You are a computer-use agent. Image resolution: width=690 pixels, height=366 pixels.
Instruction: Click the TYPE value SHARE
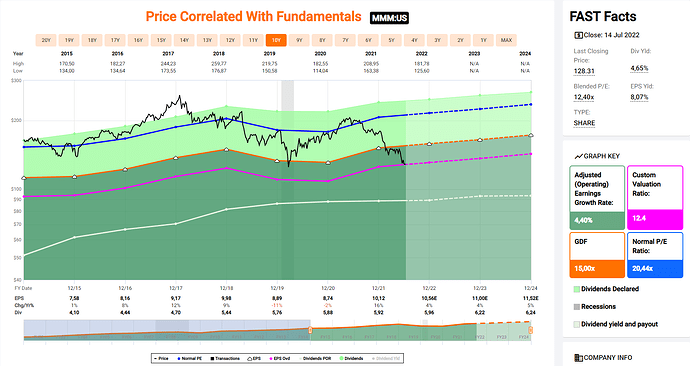pos(584,123)
